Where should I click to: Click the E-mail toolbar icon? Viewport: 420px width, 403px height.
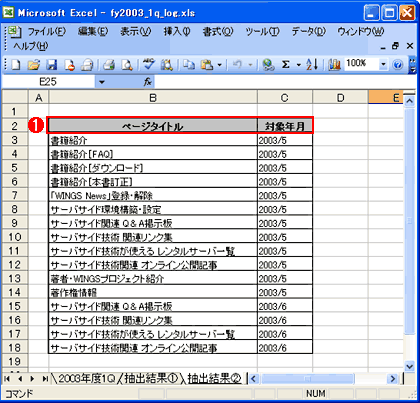coord(87,64)
